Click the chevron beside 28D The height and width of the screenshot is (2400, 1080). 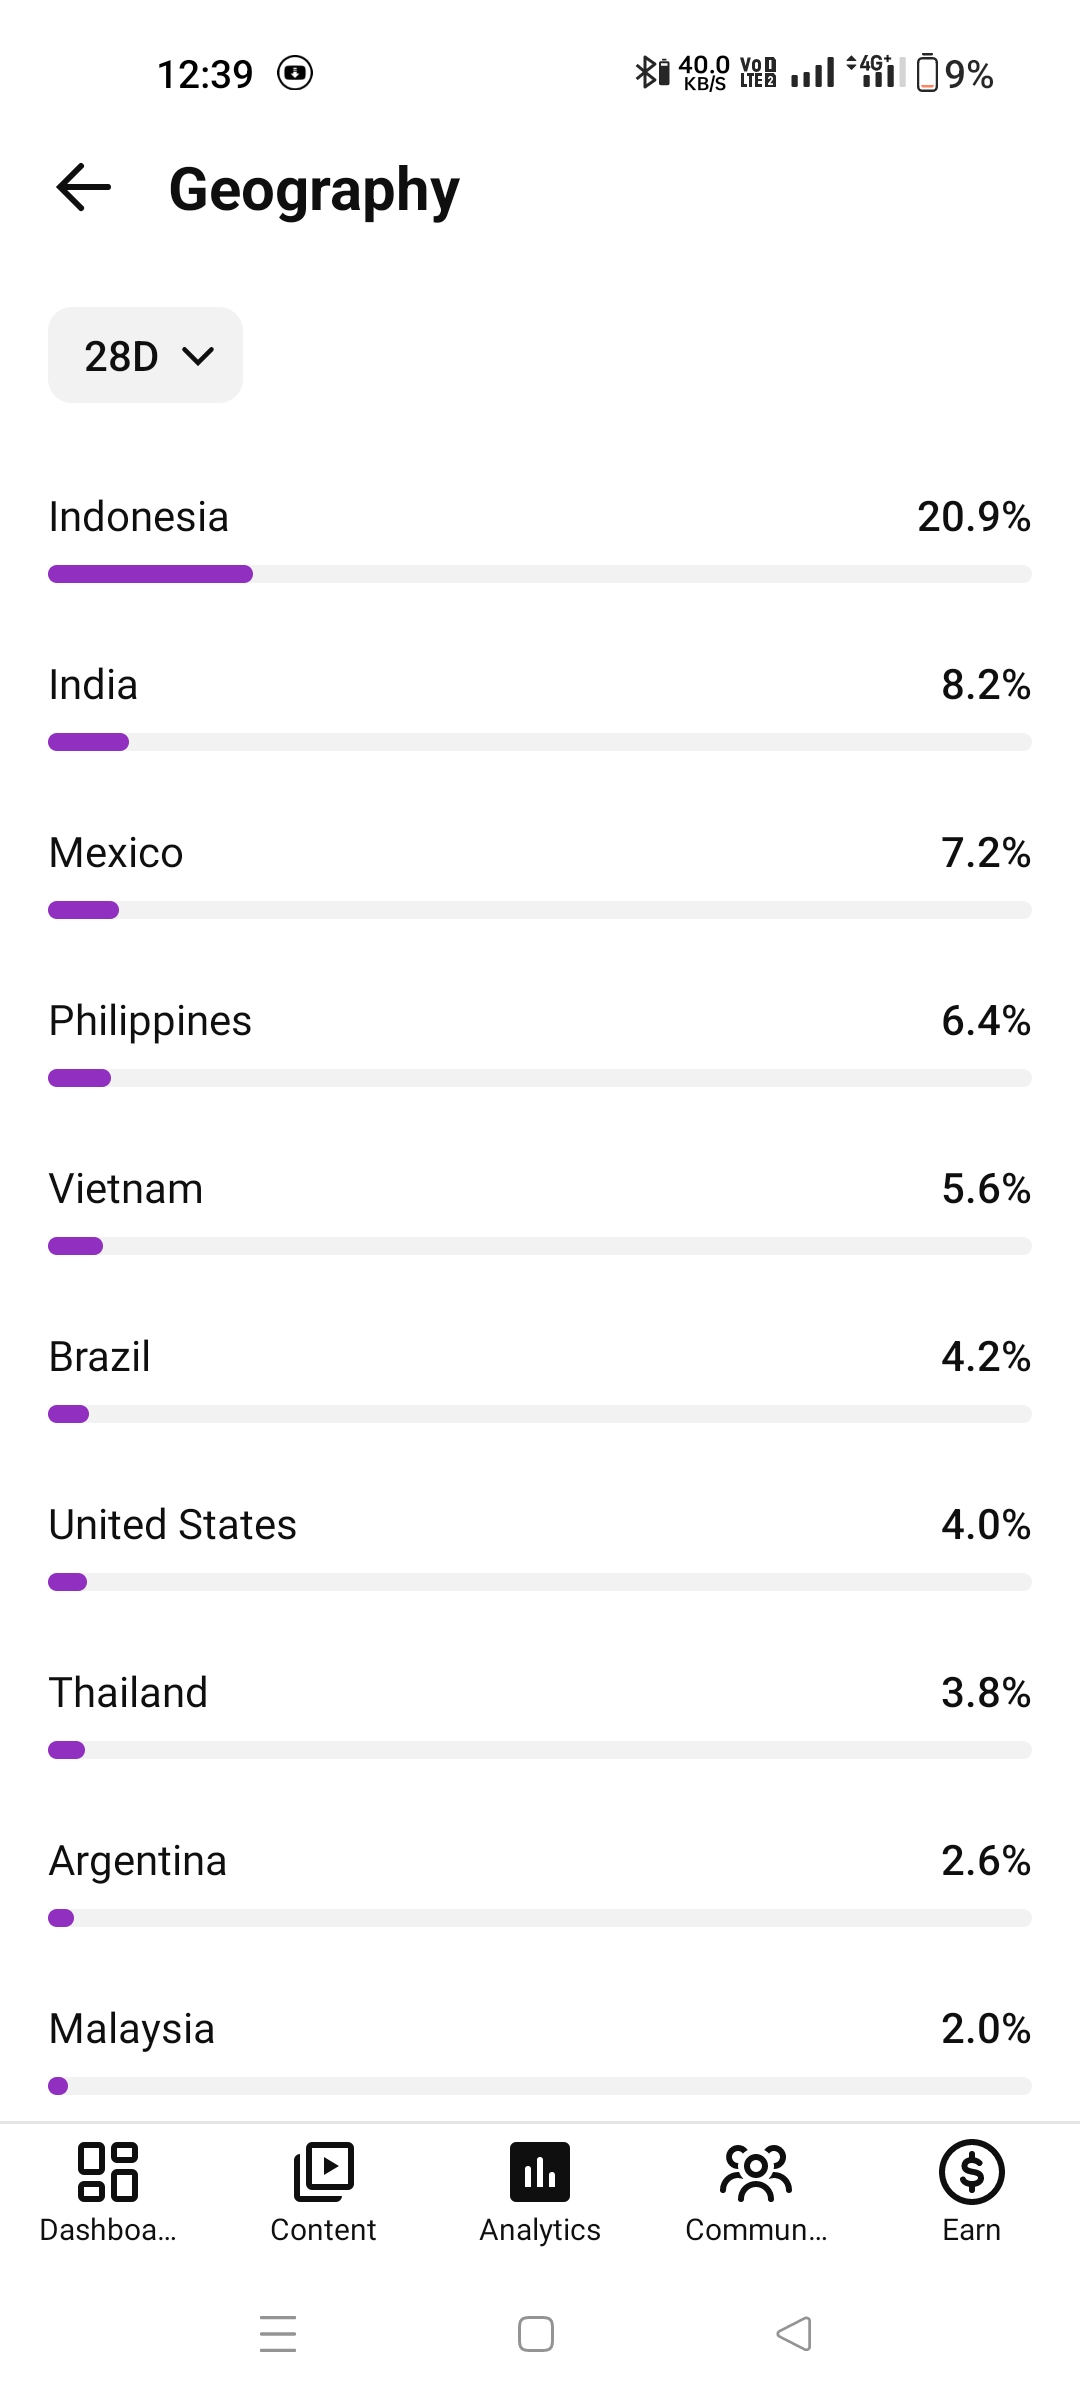(198, 356)
